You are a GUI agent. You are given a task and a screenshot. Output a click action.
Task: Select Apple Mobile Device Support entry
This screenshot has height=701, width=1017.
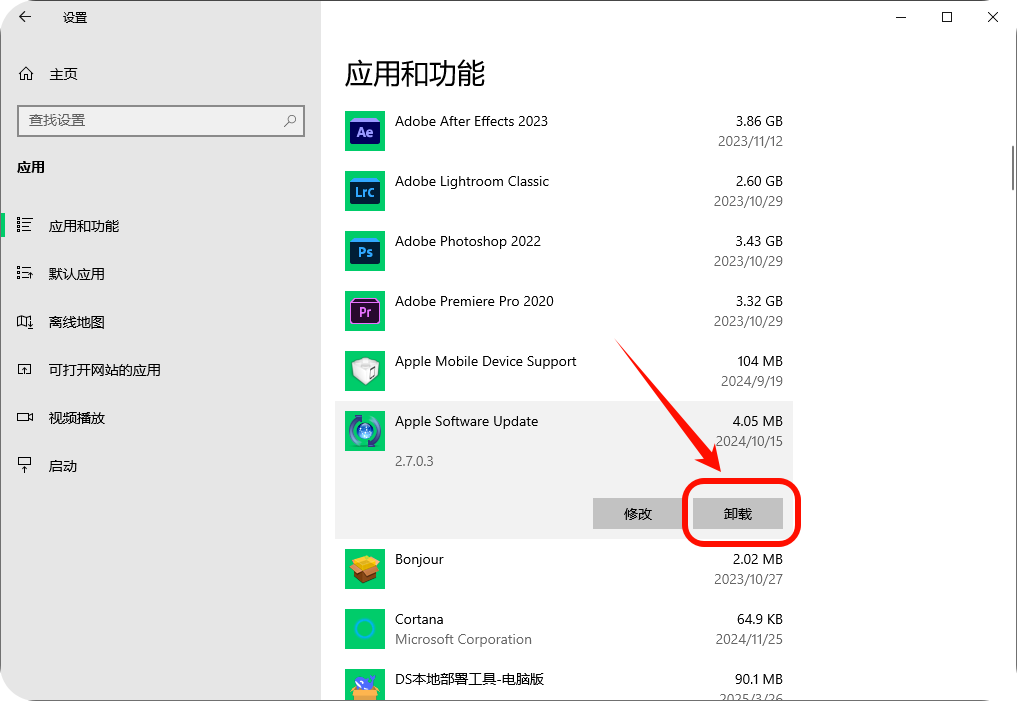564,371
